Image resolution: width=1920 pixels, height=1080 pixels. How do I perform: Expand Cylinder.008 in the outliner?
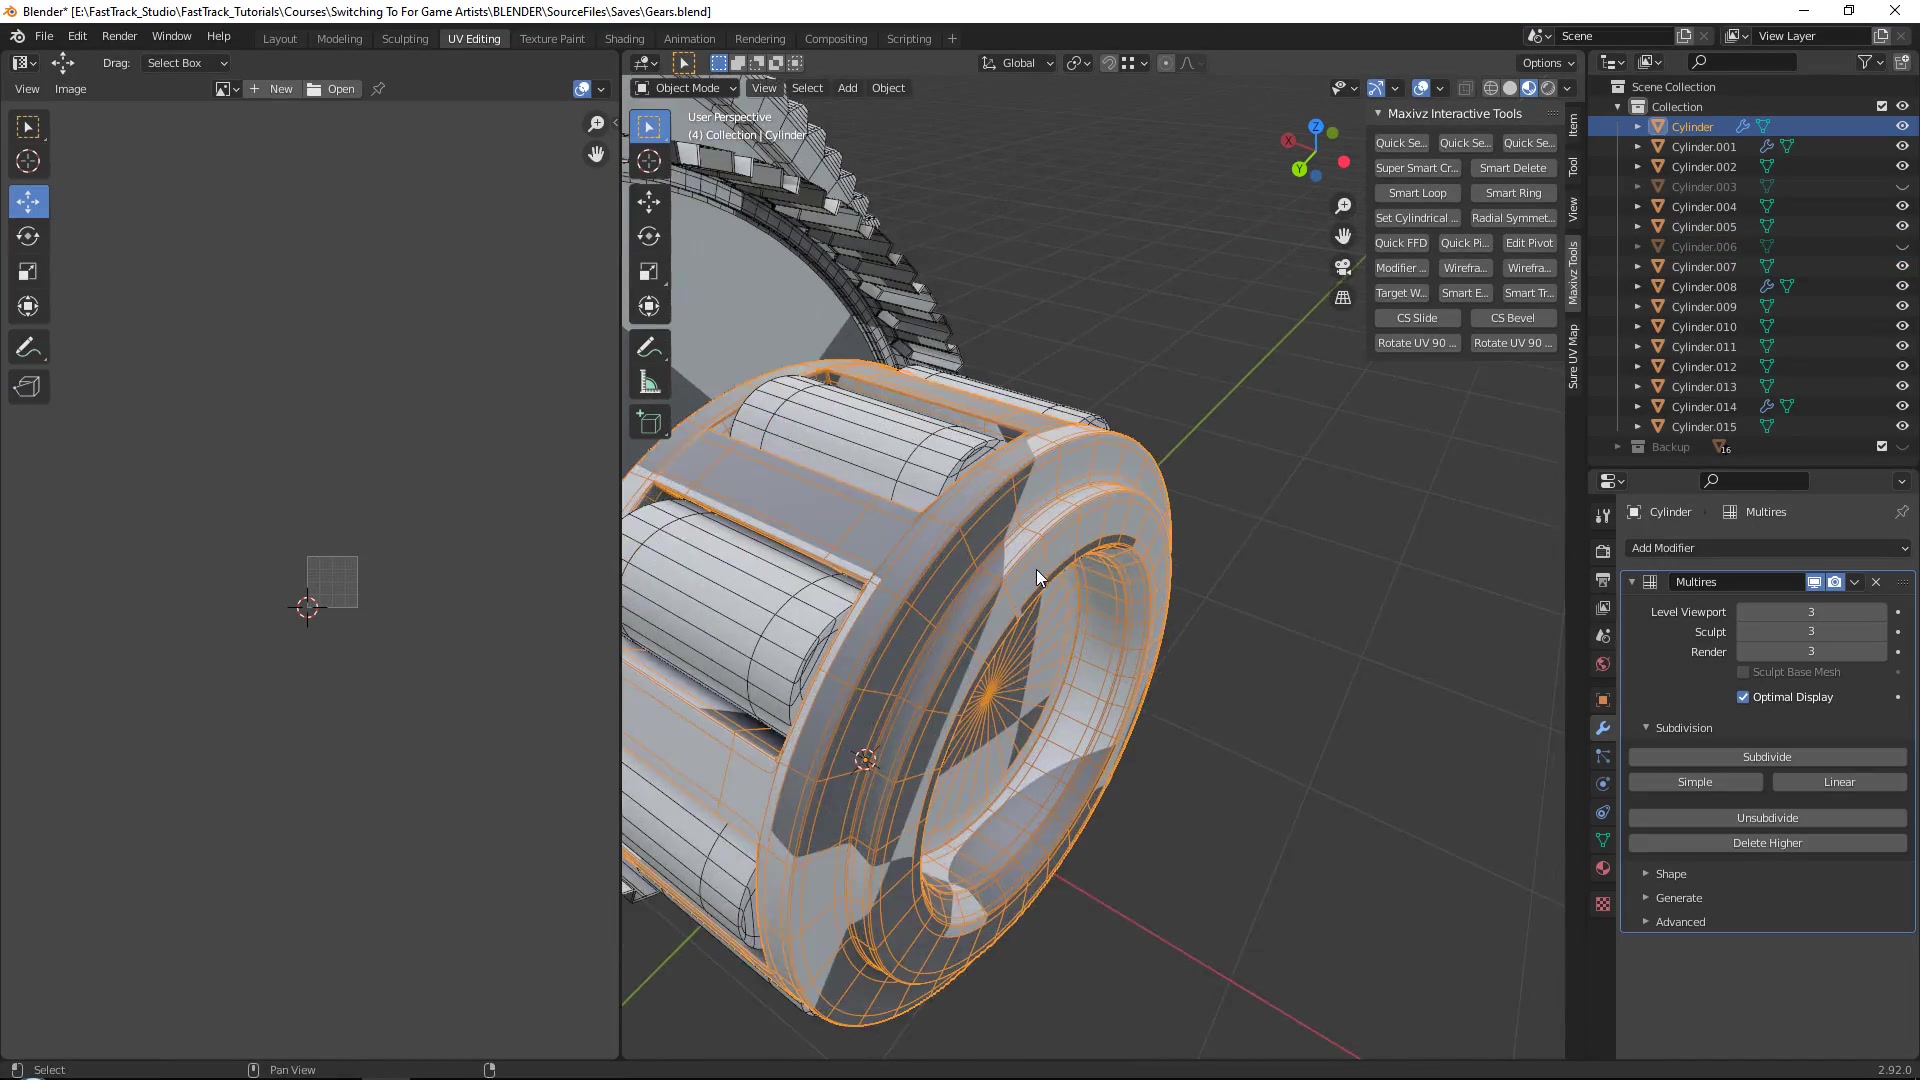(x=1638, y=287)
